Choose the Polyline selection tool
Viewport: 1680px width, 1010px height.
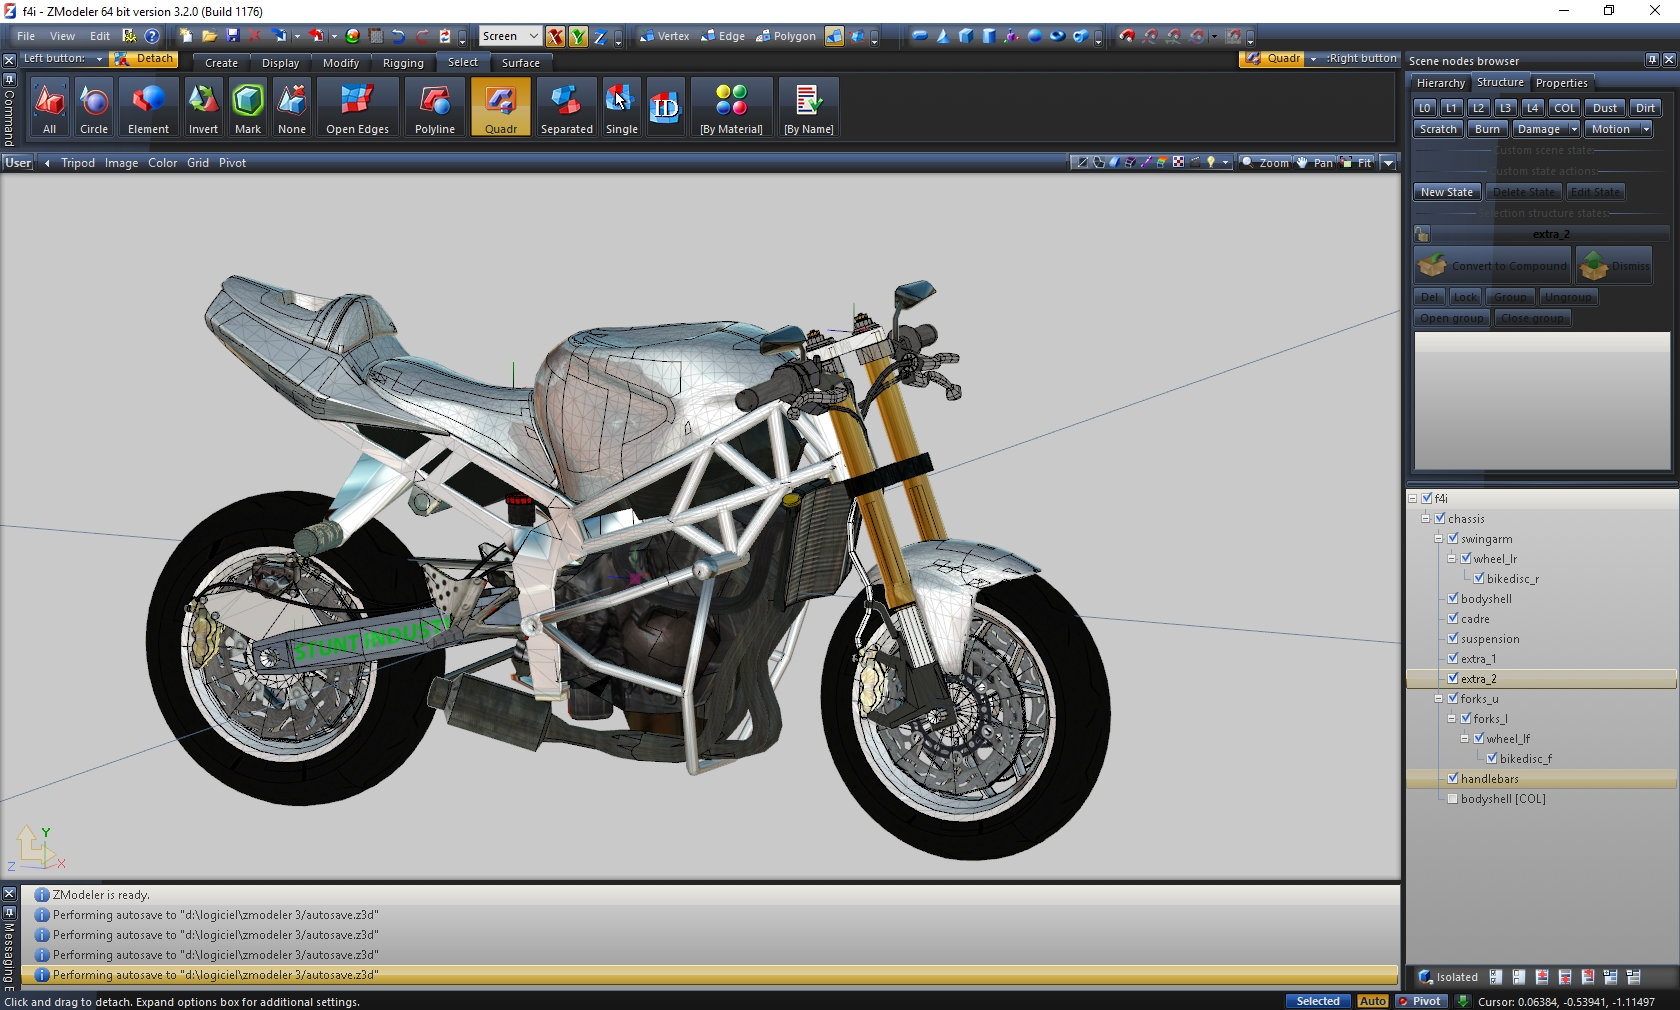point(434,107)
